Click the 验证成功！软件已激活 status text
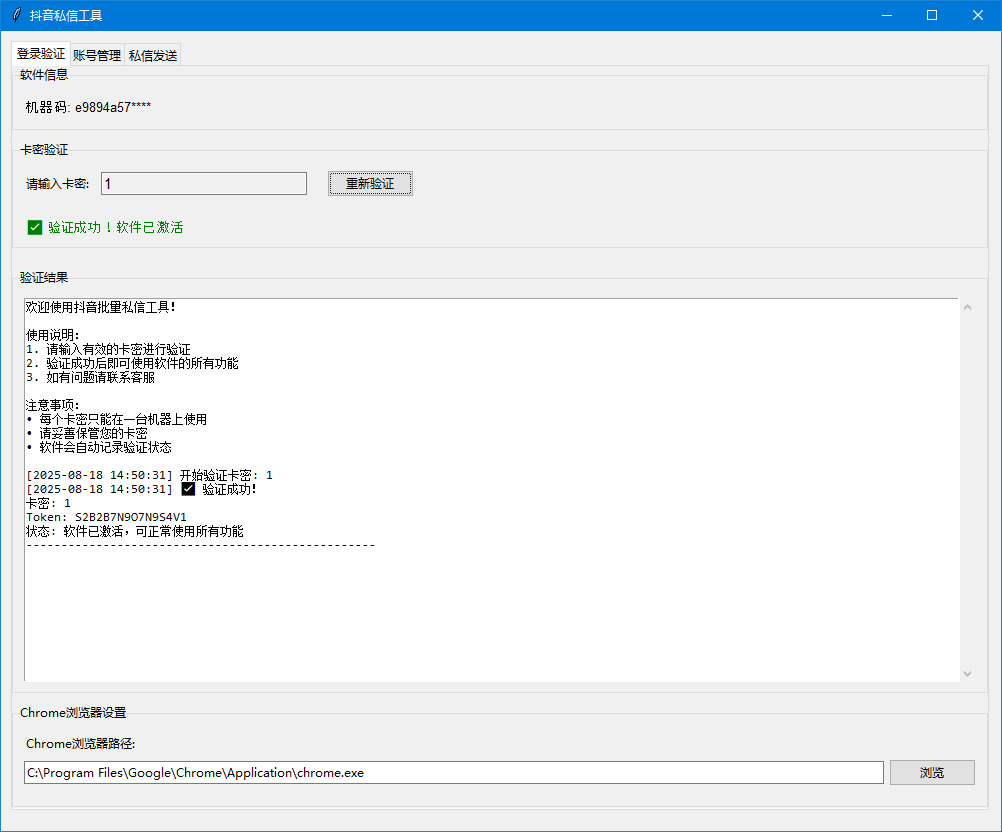The height and width of the screenshot is (832, 1002). 116,227
